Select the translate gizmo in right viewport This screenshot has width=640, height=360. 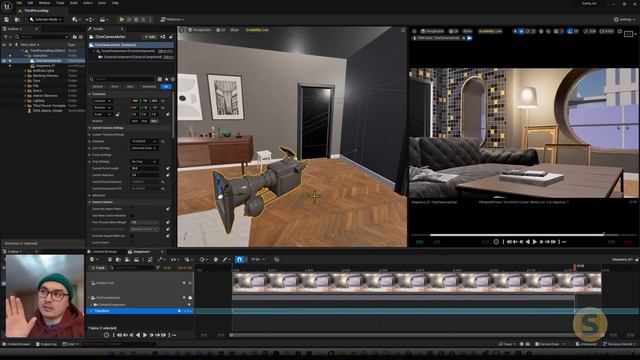521,31
